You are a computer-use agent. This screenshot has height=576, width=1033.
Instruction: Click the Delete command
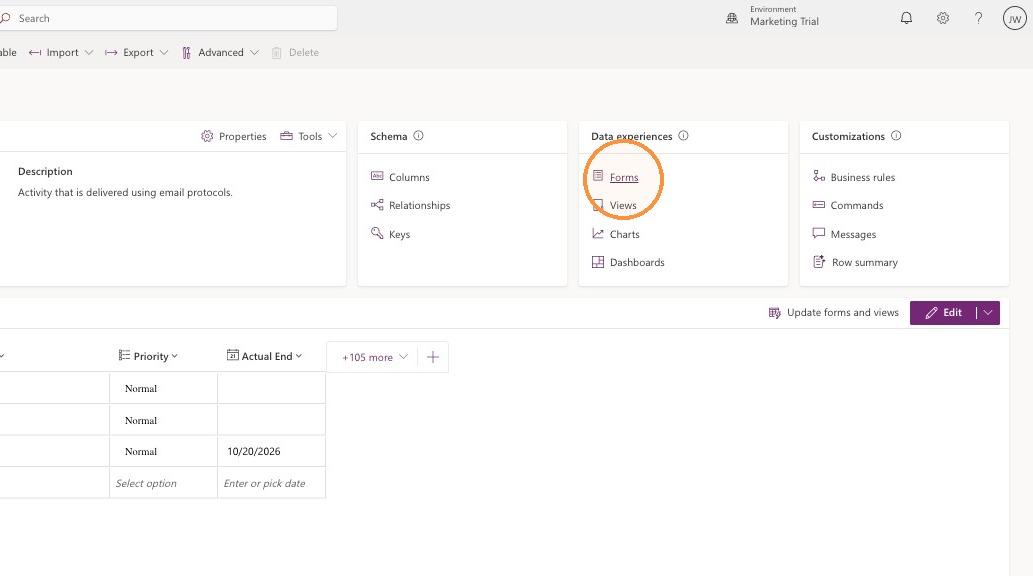(295, 53)
